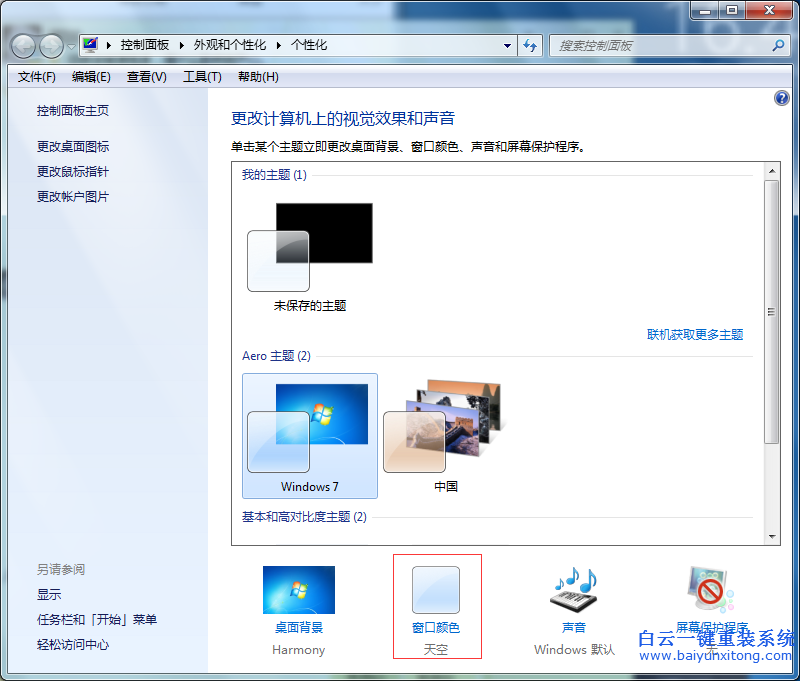Click the search magnifier icon
Viewport: 800px width, 681px height.
pyautogui.click(x=777, y=45)
